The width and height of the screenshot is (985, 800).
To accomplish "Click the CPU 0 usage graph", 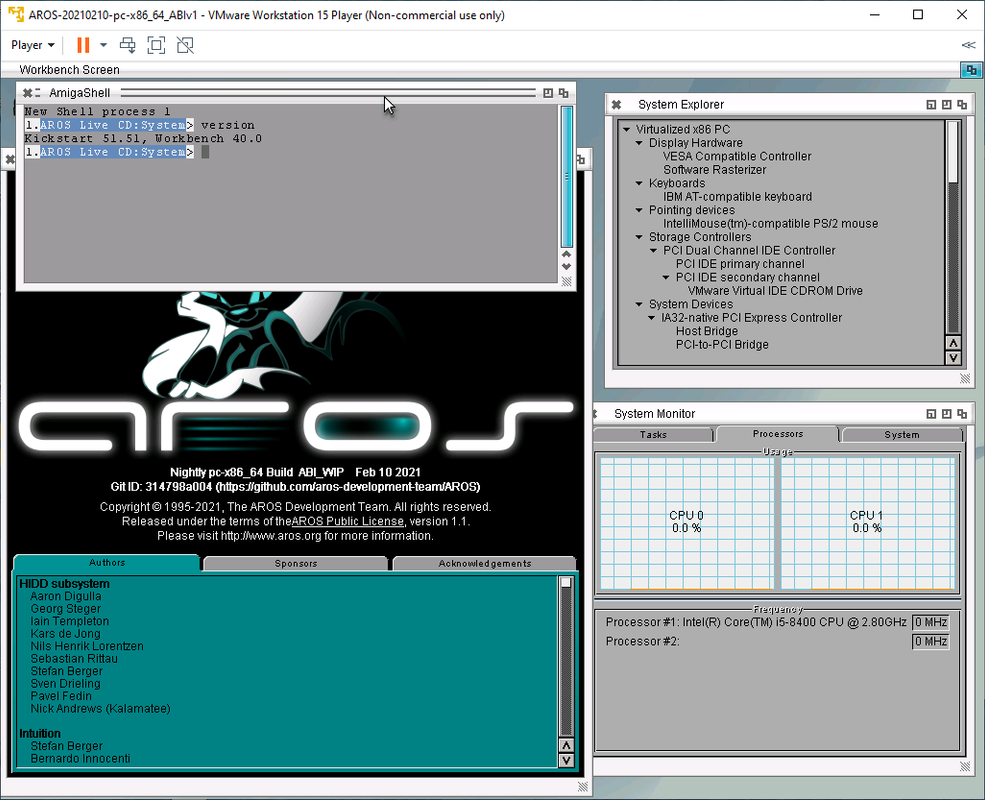I will pos(687,523).
